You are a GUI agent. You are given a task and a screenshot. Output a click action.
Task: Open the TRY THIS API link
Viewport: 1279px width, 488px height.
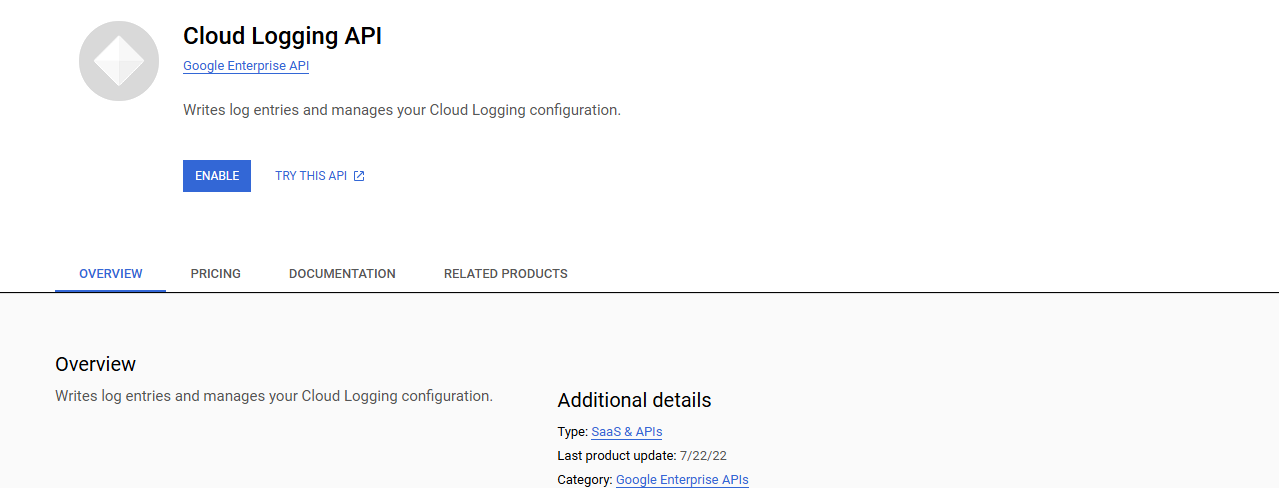(x=311, y=176)
